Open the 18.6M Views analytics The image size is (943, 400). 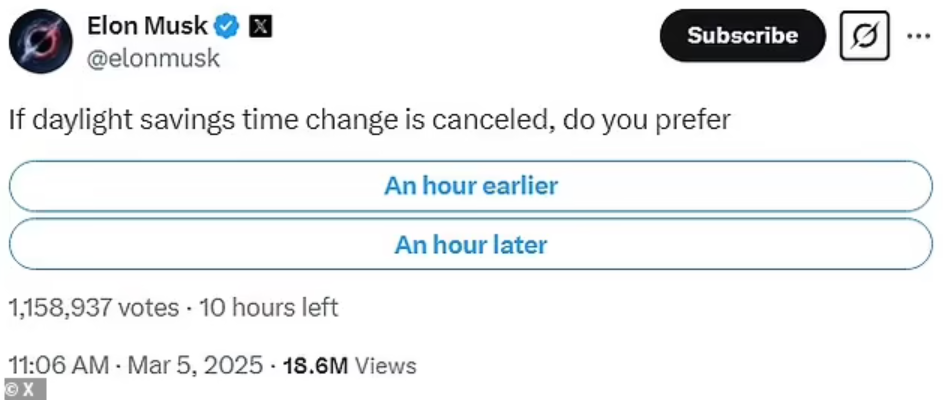(349, 366)
